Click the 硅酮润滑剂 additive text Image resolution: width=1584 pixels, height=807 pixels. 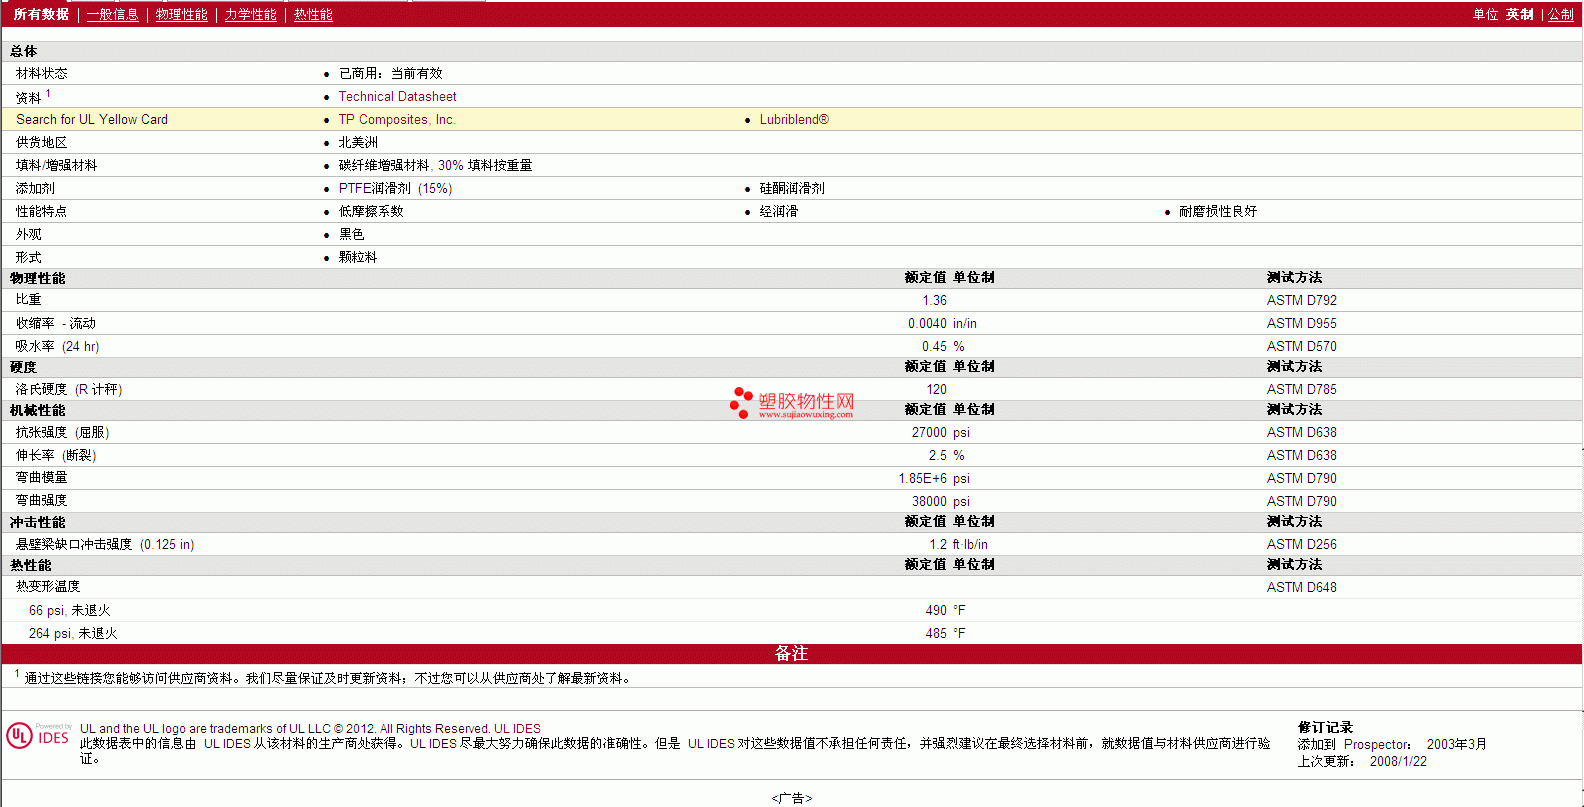[792, 188]
